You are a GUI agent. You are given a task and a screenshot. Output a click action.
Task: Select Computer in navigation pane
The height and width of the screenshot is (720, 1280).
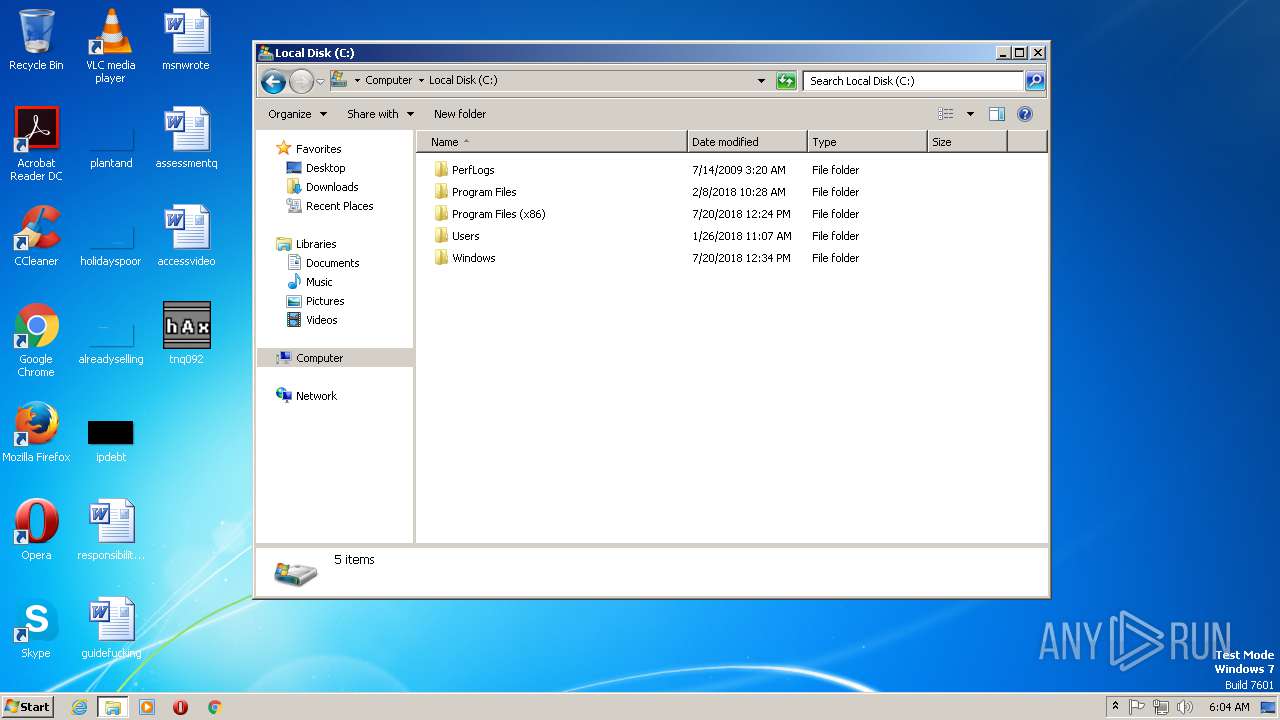coord(319,358)
